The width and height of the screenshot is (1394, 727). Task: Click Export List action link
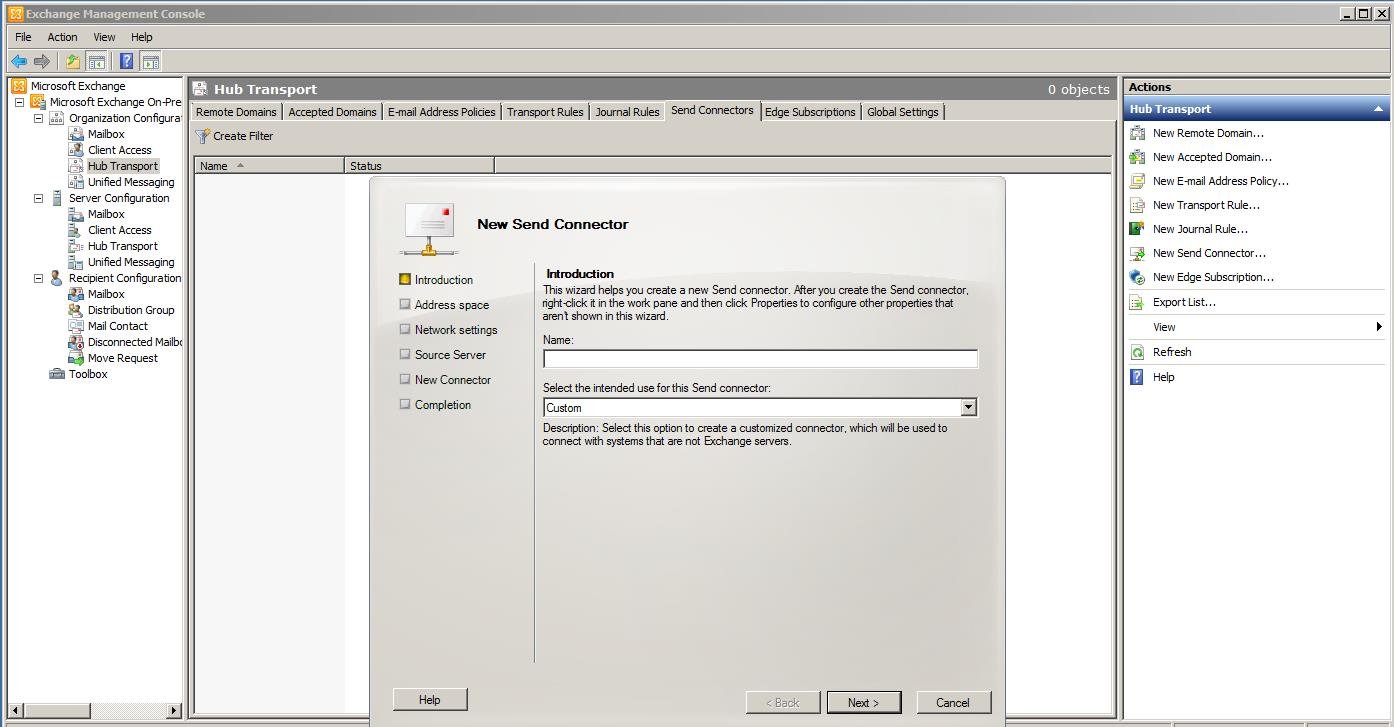click(x=1184, y=302)
